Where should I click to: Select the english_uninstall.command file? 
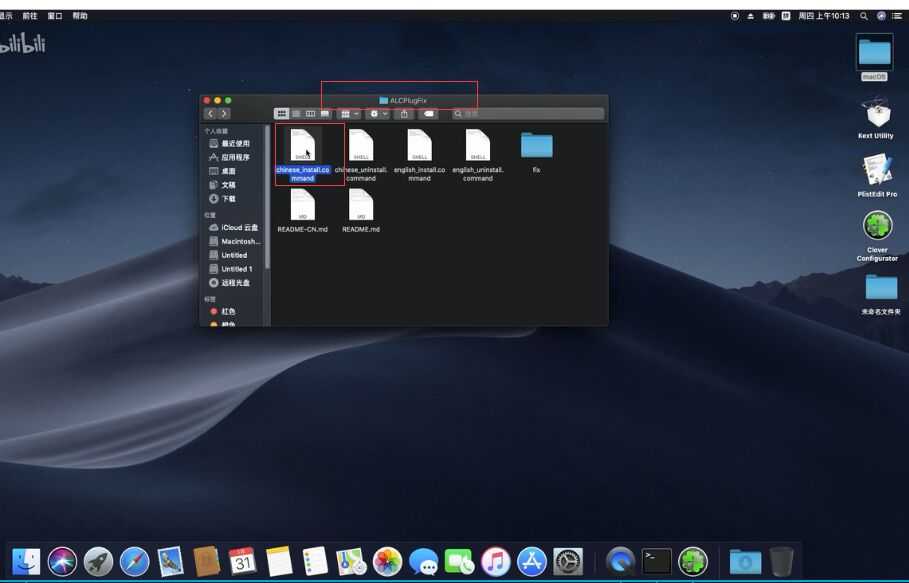pos(478,155)
